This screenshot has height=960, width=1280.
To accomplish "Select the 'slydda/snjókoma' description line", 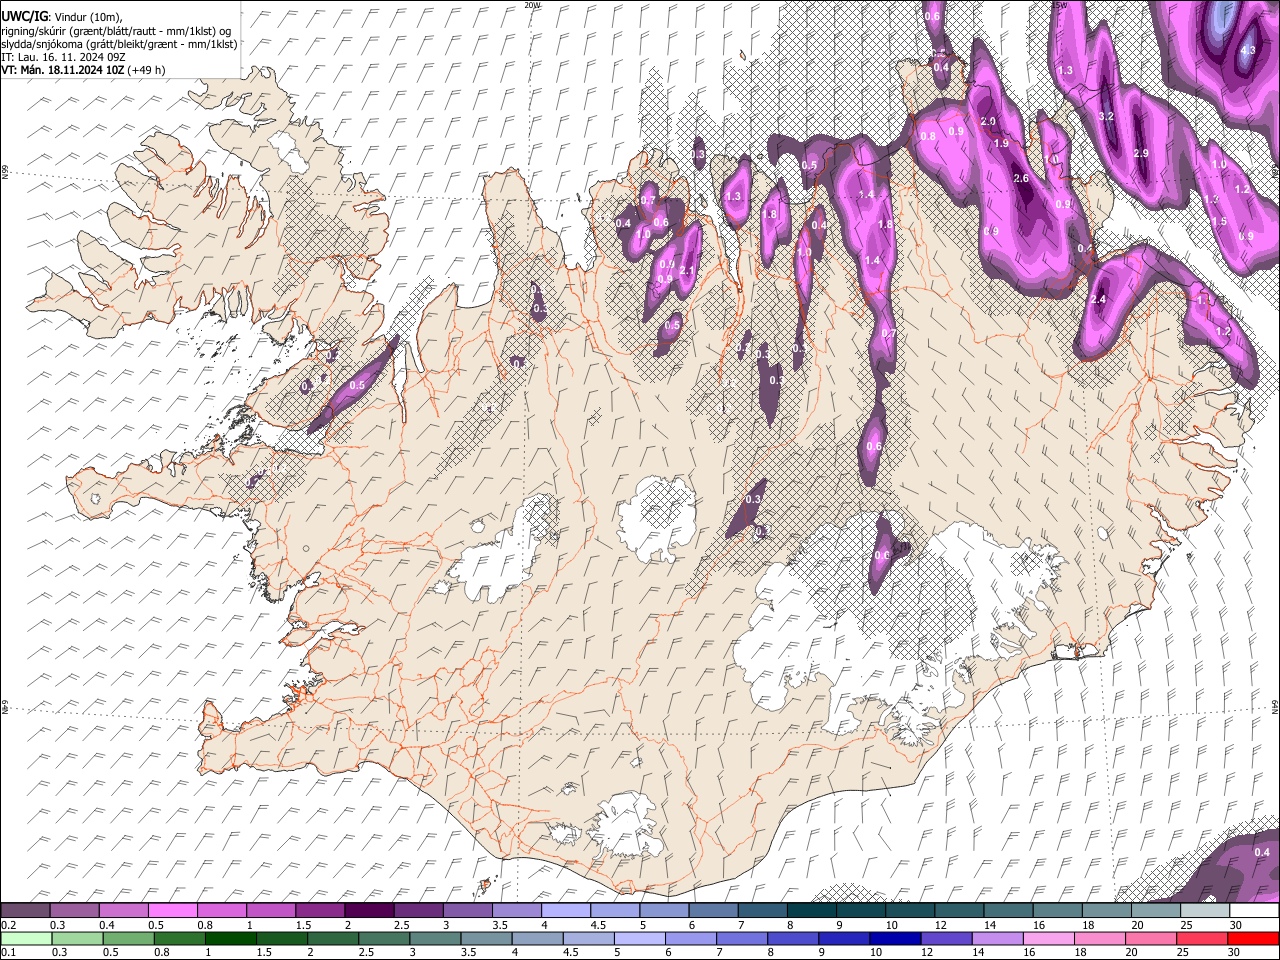I will tap(119, 44).
